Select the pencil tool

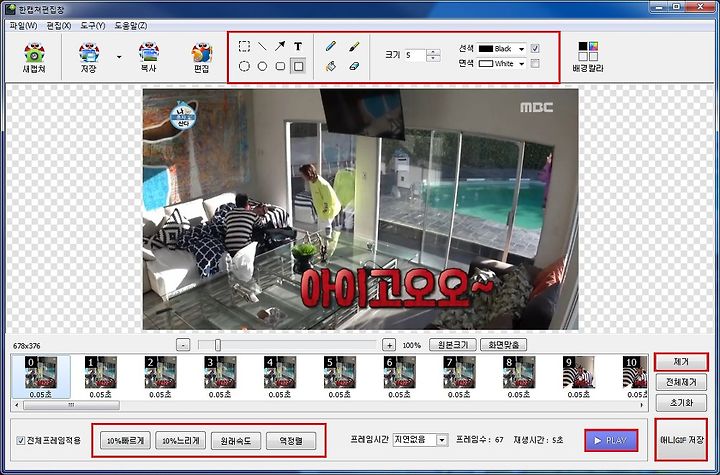click(331, 46)
